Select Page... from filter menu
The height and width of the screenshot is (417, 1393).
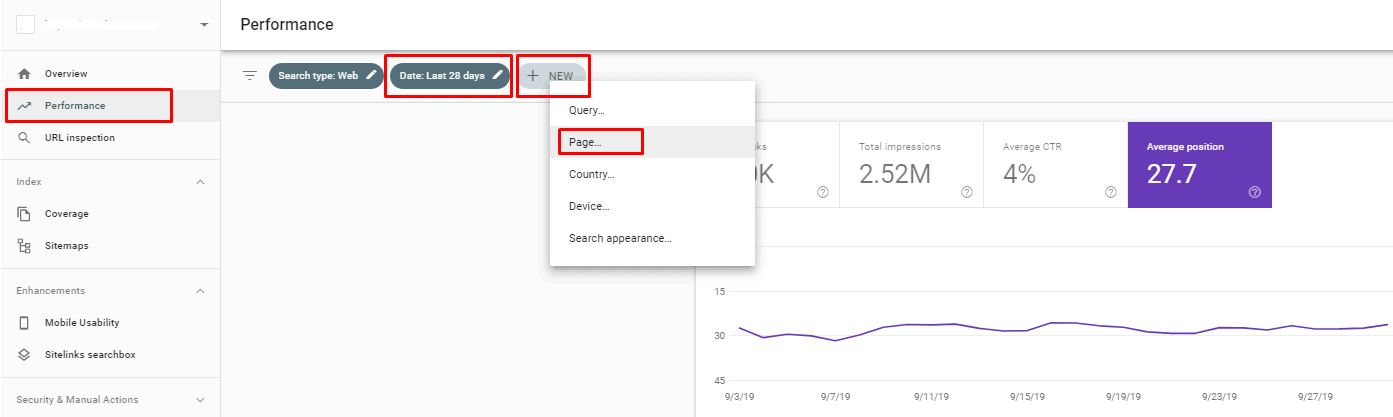pyautogui.click(x=652, y=142)
